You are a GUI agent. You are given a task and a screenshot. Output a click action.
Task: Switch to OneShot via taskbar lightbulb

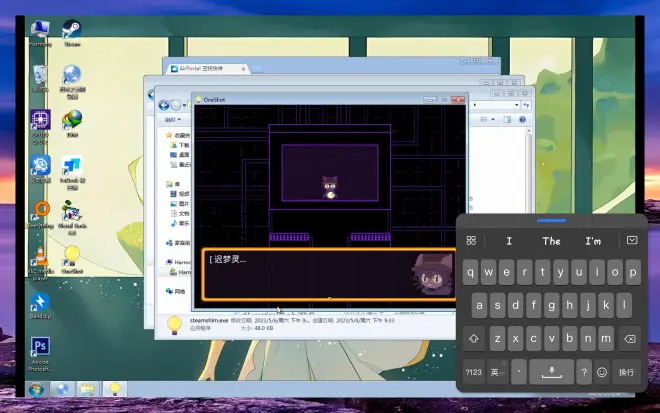coord(114,389)
